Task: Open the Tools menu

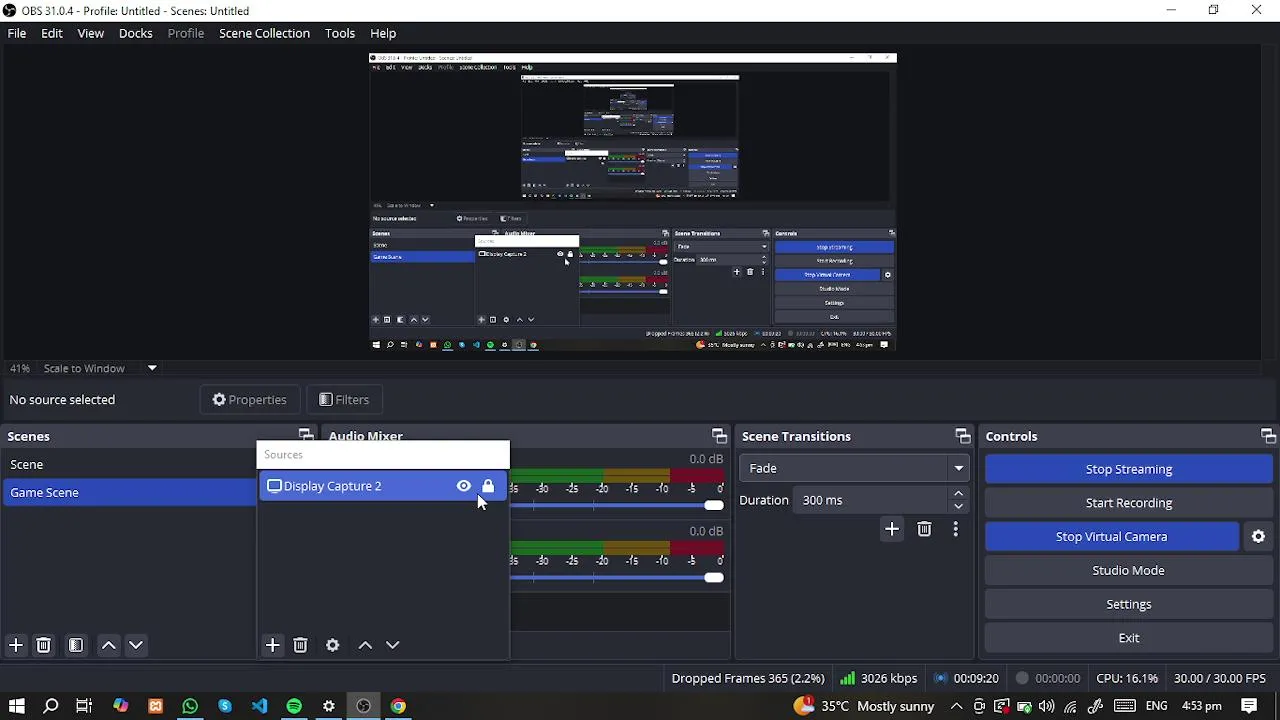Action: [340, 33]
